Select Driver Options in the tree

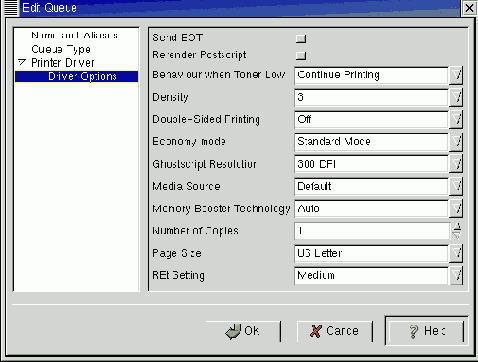[76, 76]
